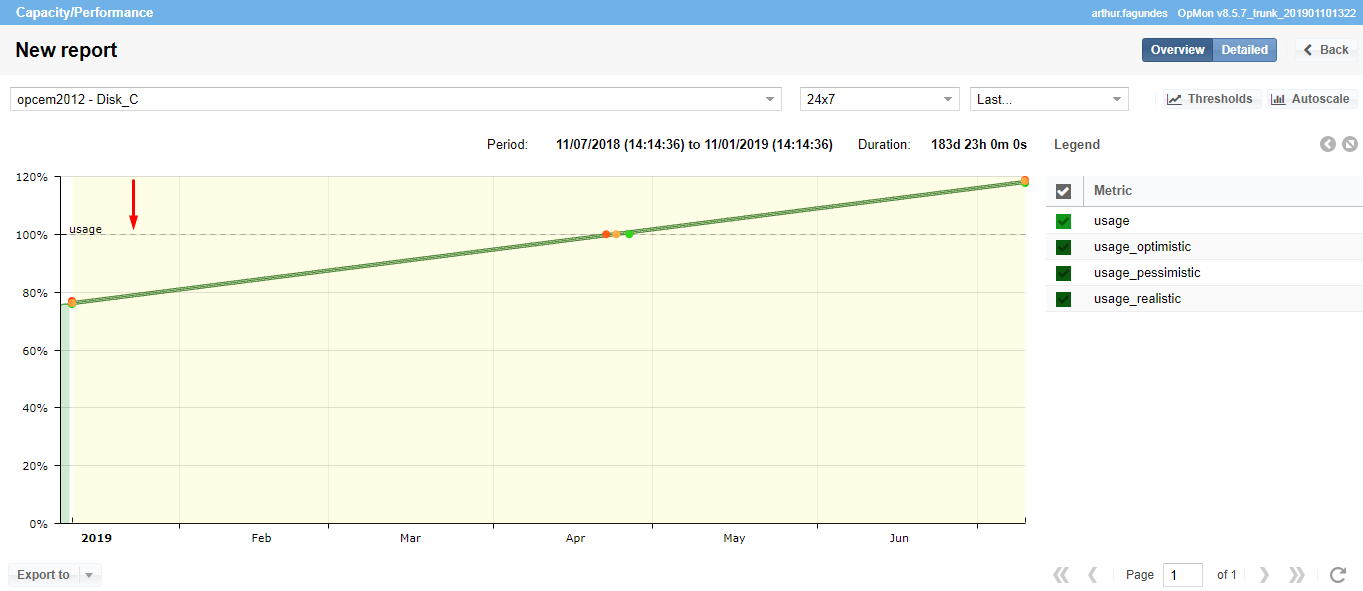This screenshot has height=591, width=1363.
Task: Click the usage_realistic legend label
Action: point(1137,299)
